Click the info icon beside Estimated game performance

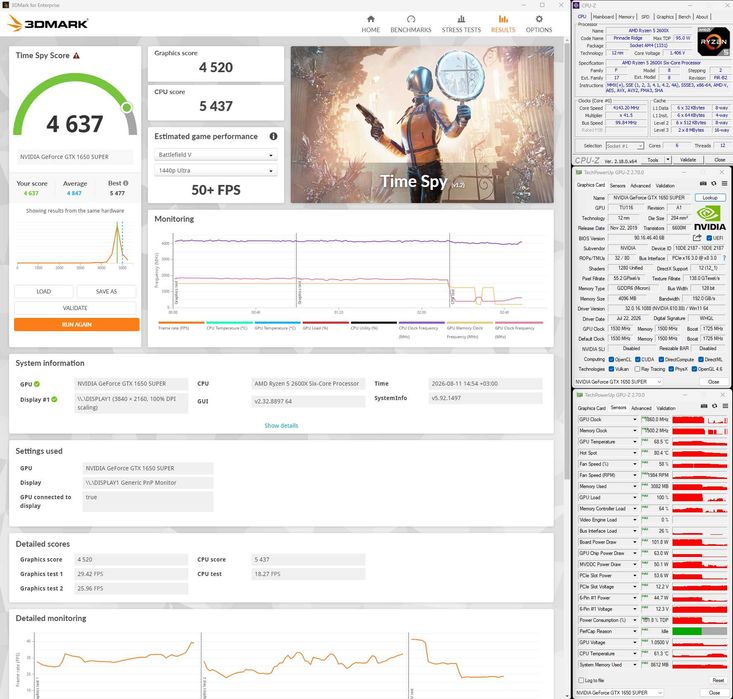[273, 136]
